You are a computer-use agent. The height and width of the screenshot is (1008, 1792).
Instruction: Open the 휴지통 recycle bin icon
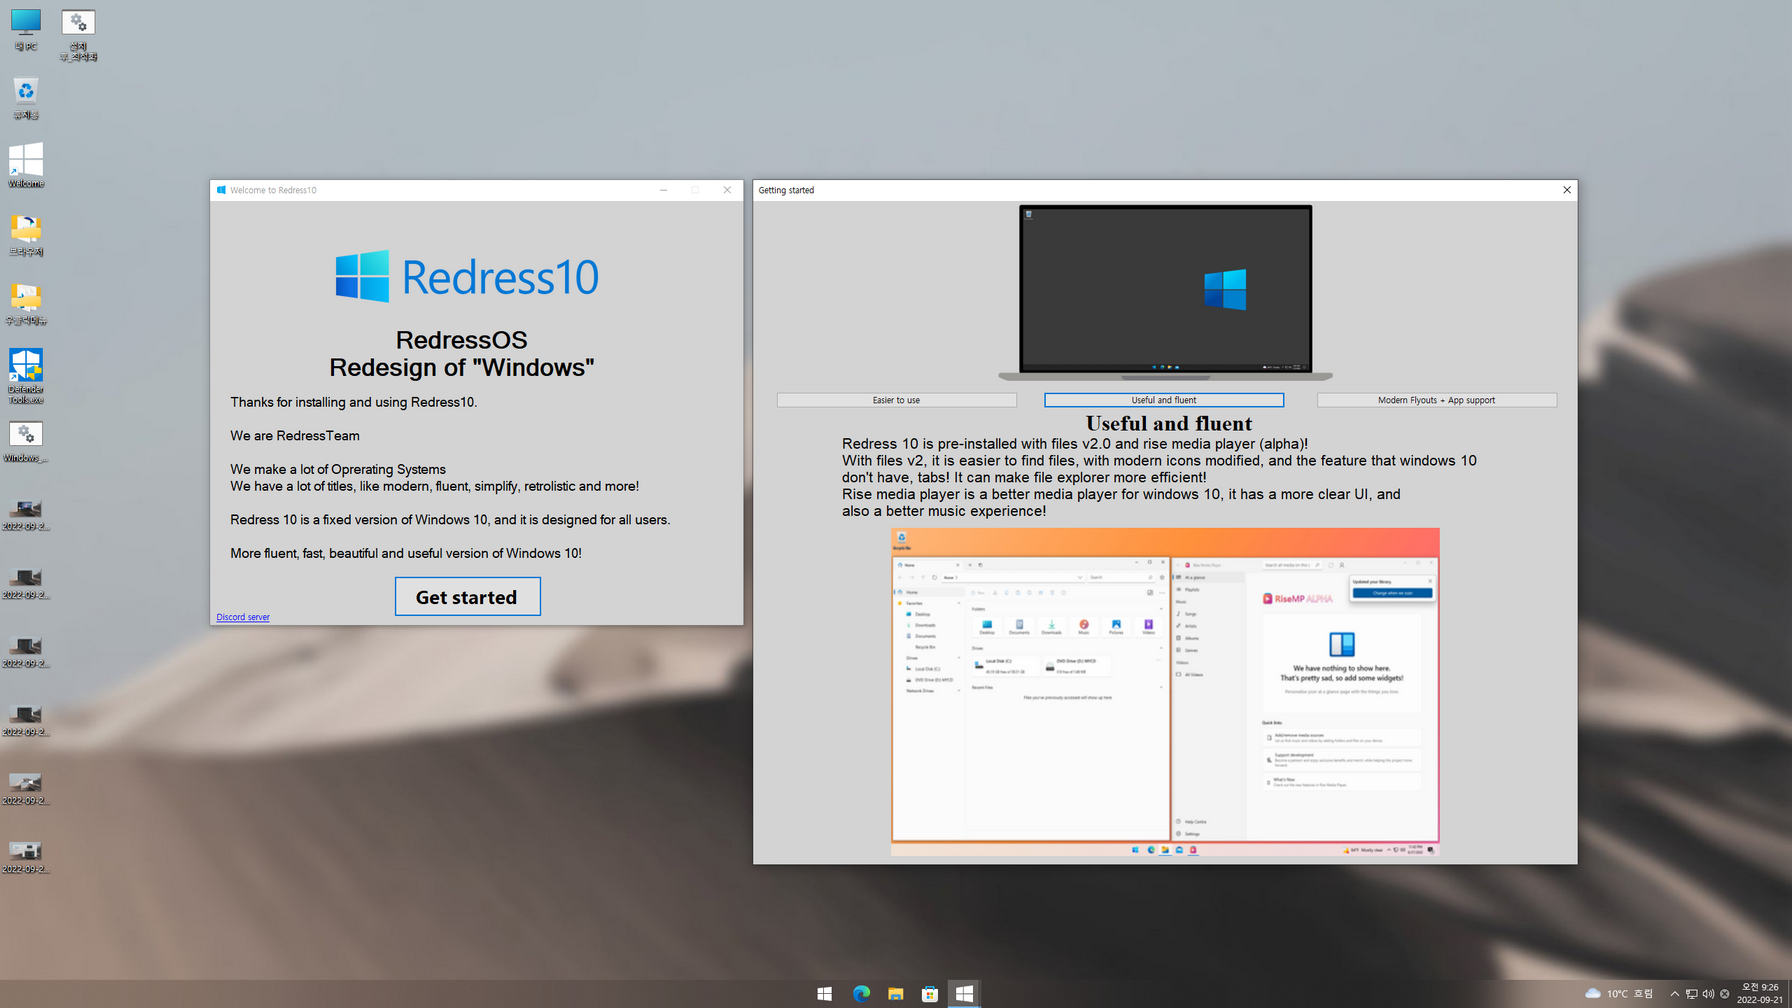[x=26, y=99]
